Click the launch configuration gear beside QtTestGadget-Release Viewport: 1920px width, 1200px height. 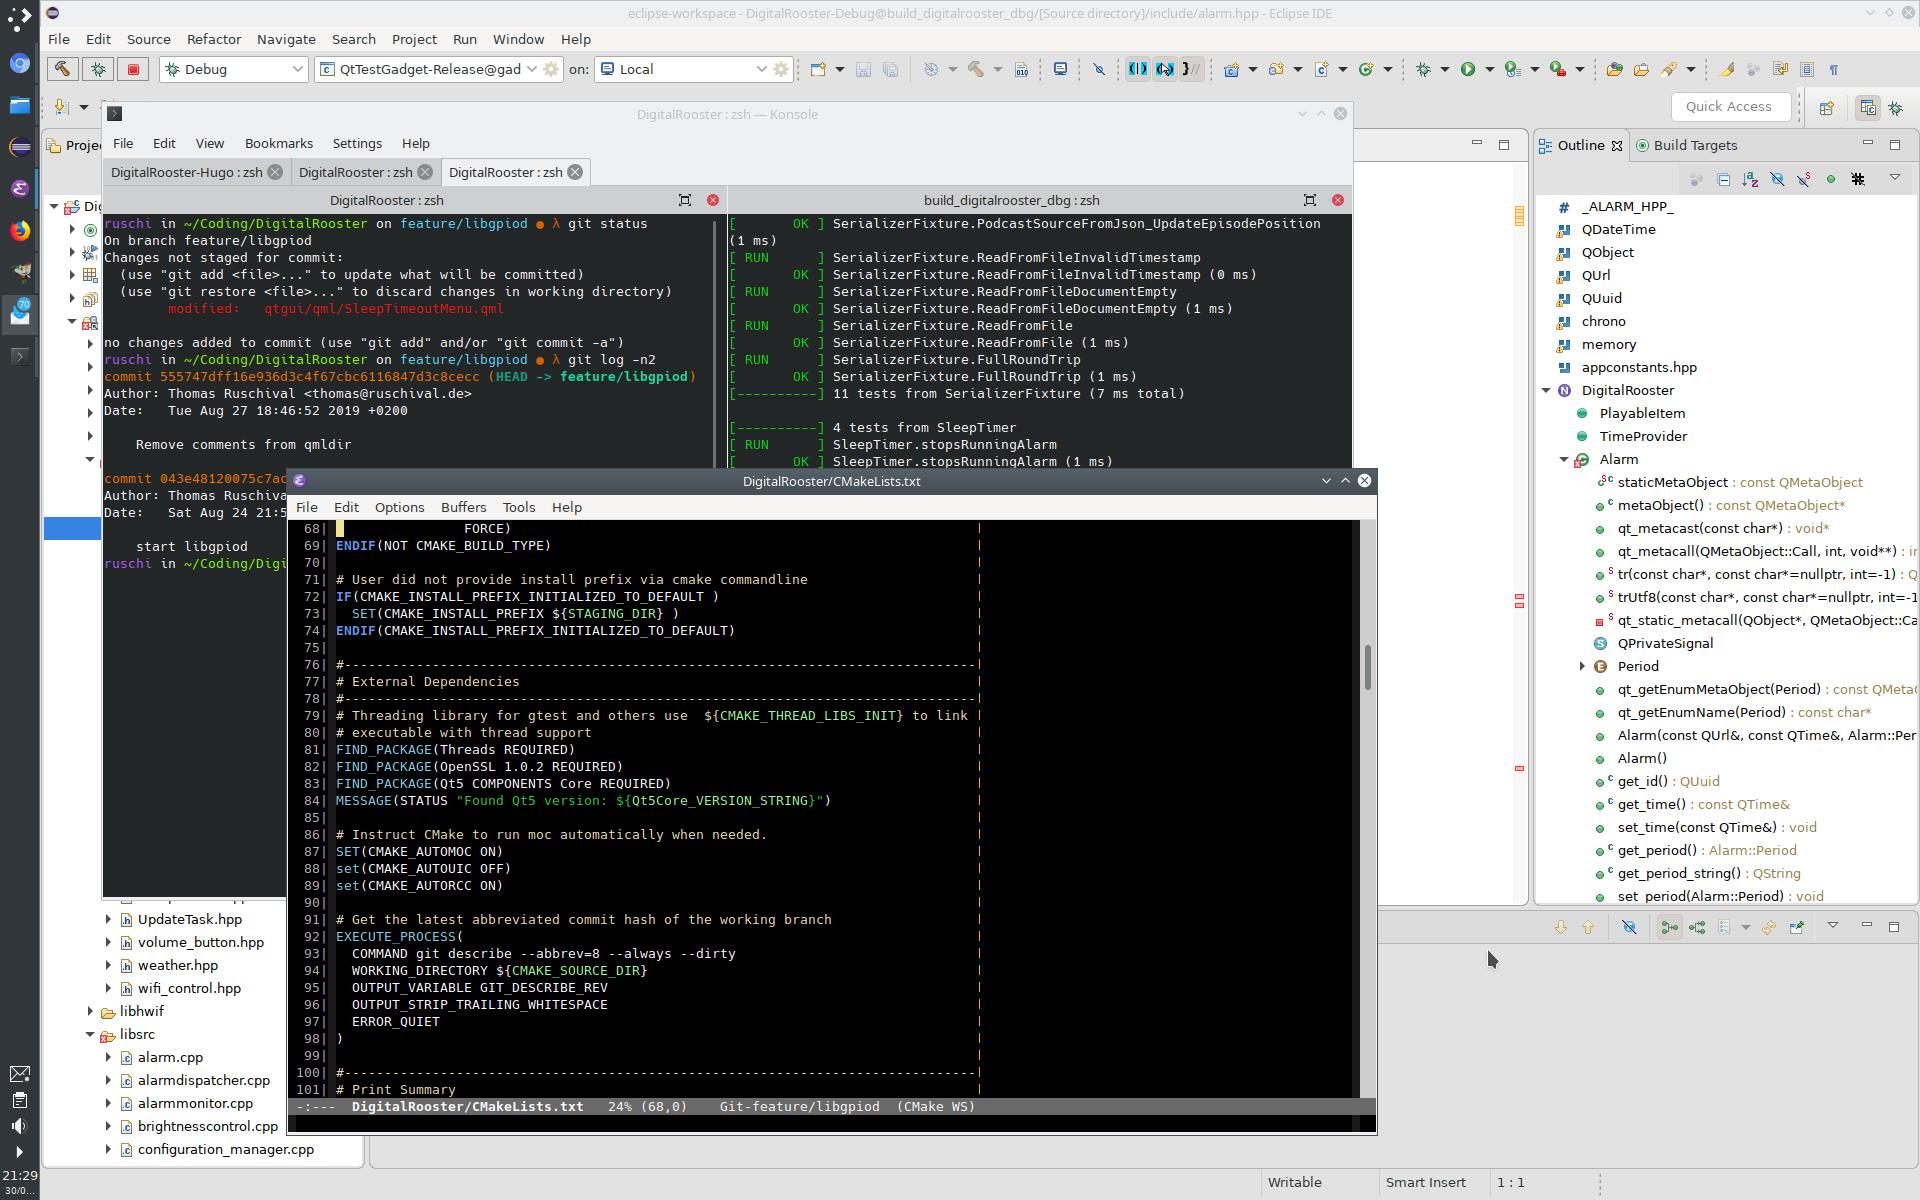pyautogui.click(x=550, y=69)
